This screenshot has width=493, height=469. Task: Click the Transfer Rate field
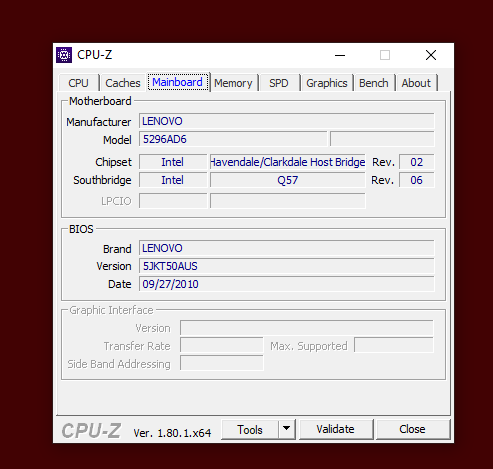click(x=222, y=345)
